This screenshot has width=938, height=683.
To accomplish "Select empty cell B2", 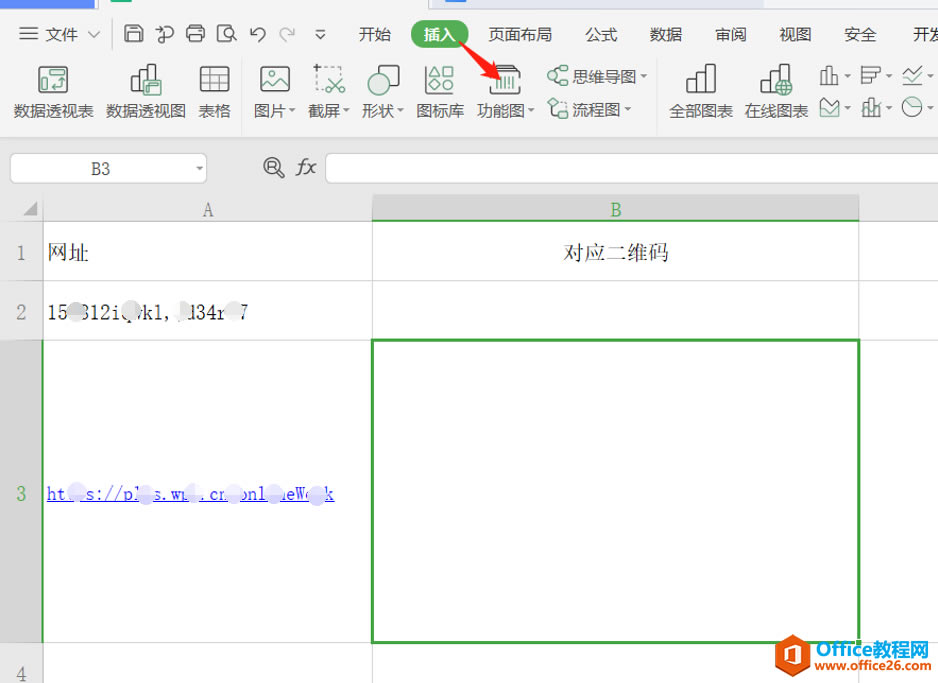I will click(x=616, y=311).
